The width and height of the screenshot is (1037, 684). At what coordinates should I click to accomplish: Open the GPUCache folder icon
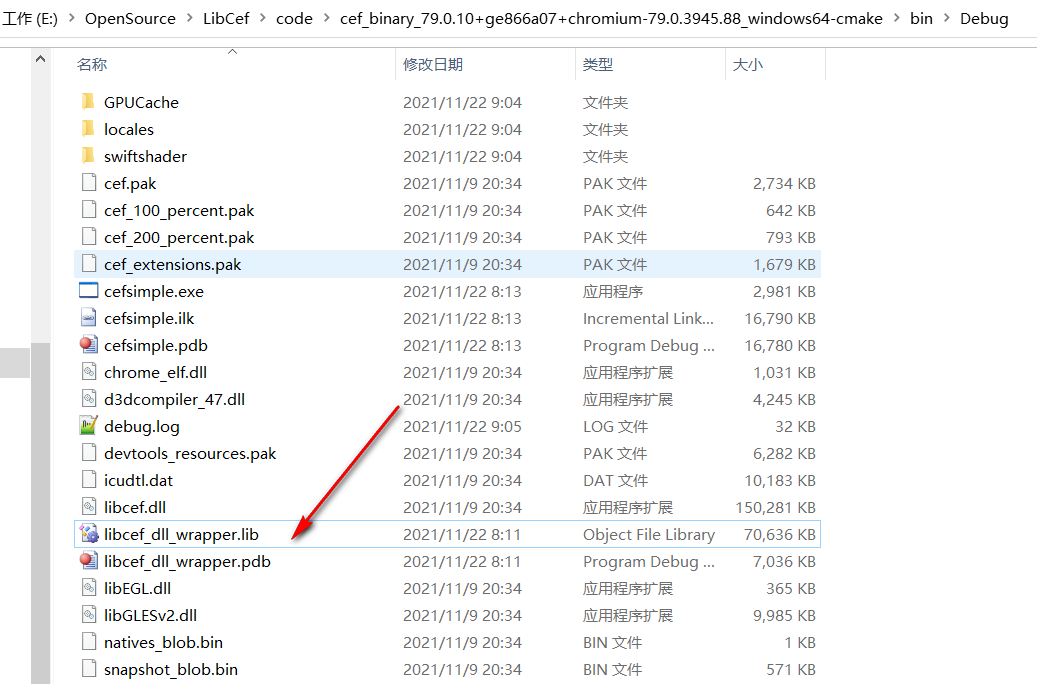click(88, 102)
